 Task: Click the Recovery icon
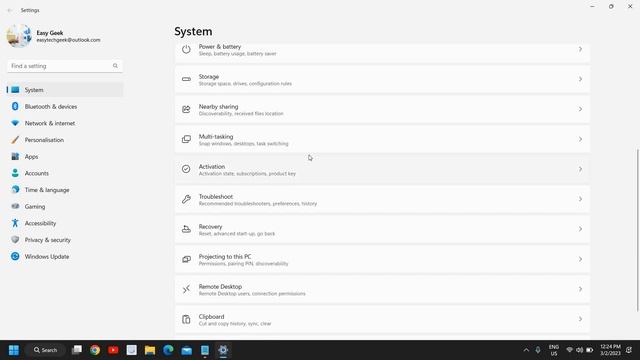point(186,229)
